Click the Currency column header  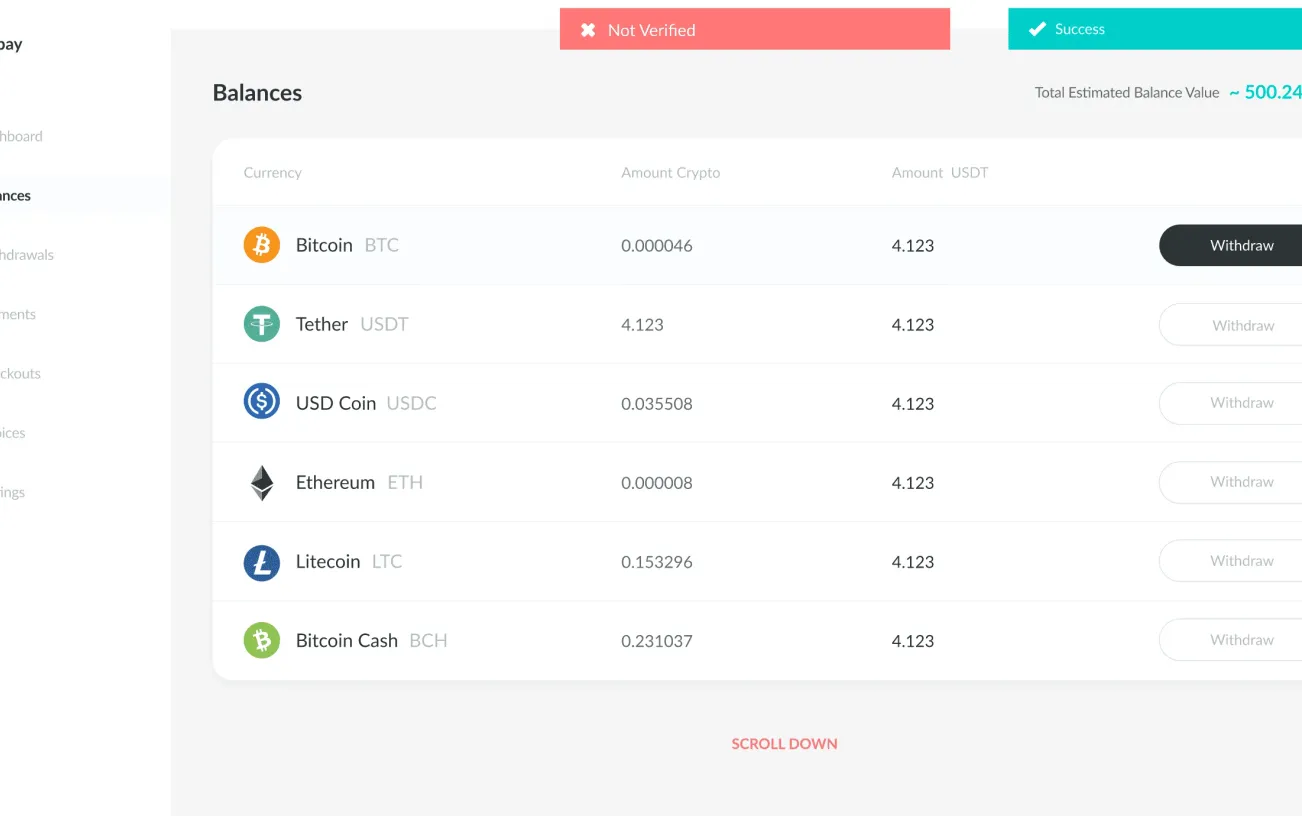[x=272, y=173]
